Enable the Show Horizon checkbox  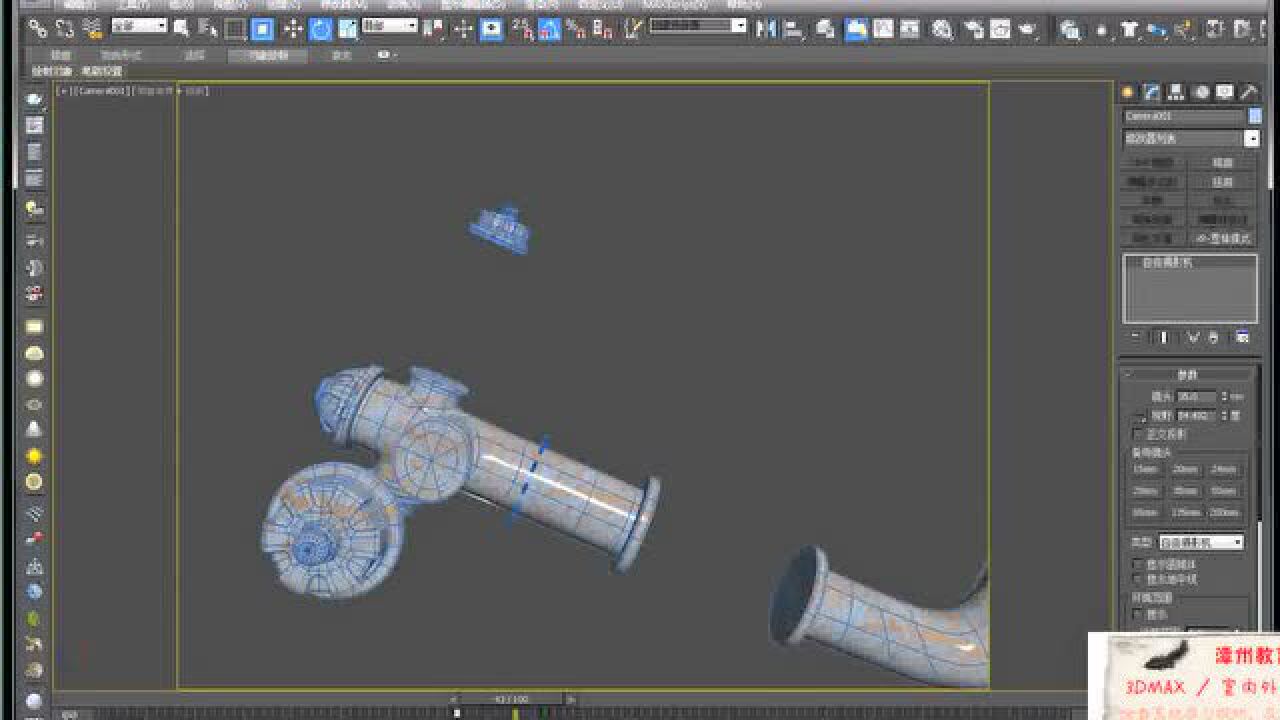(x=1137, y=579)
